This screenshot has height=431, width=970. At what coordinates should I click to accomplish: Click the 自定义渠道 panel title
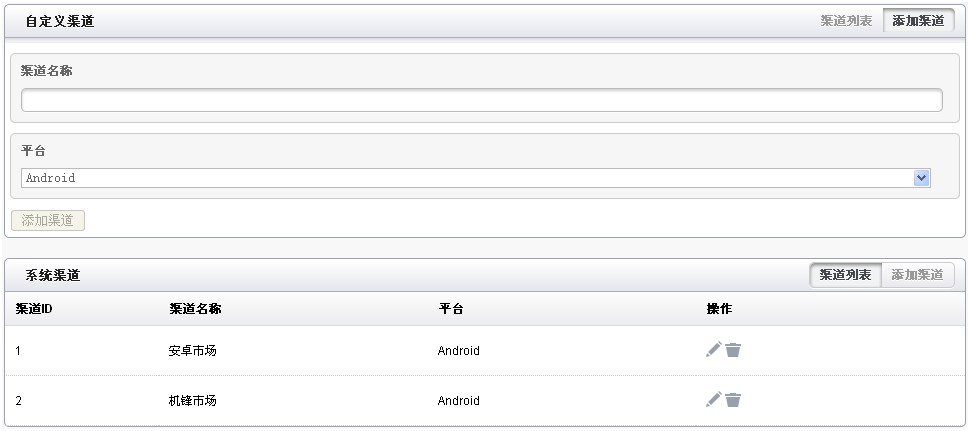point(59,22)
